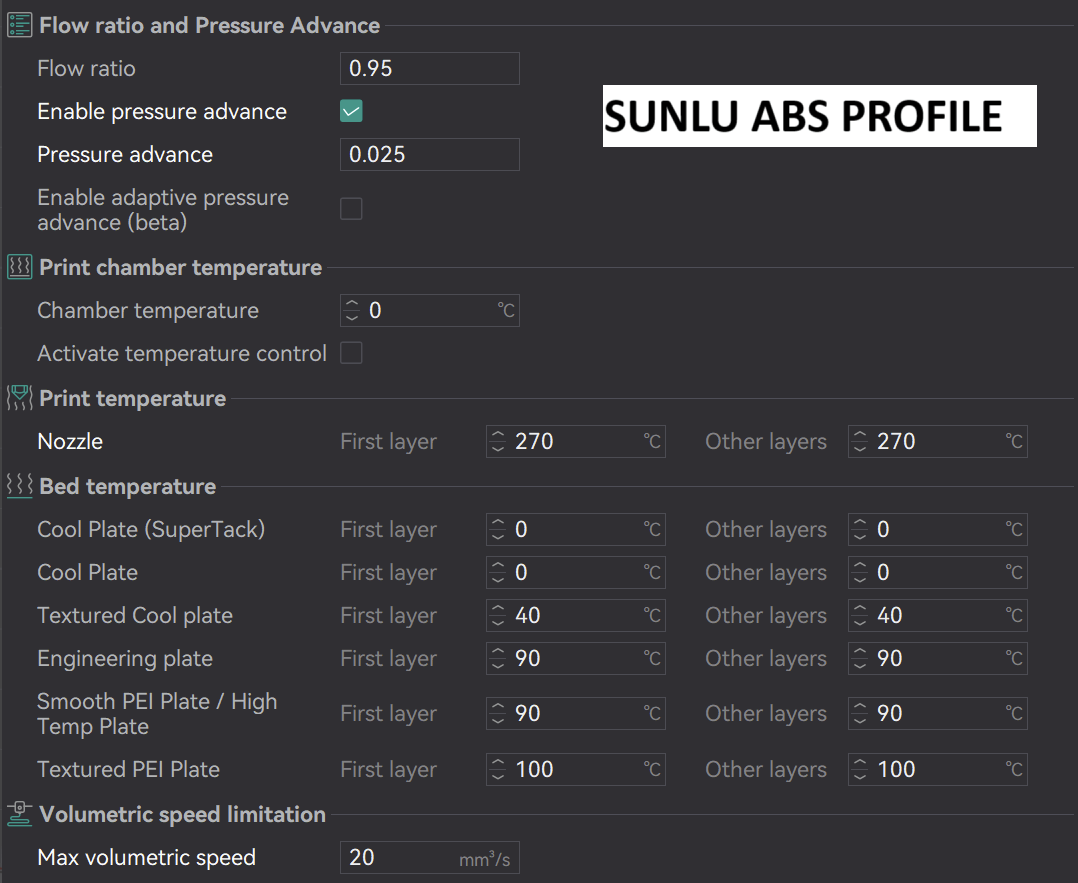Click Cool Plate (SuperTack) Other layers stepper

pos(860,530)
